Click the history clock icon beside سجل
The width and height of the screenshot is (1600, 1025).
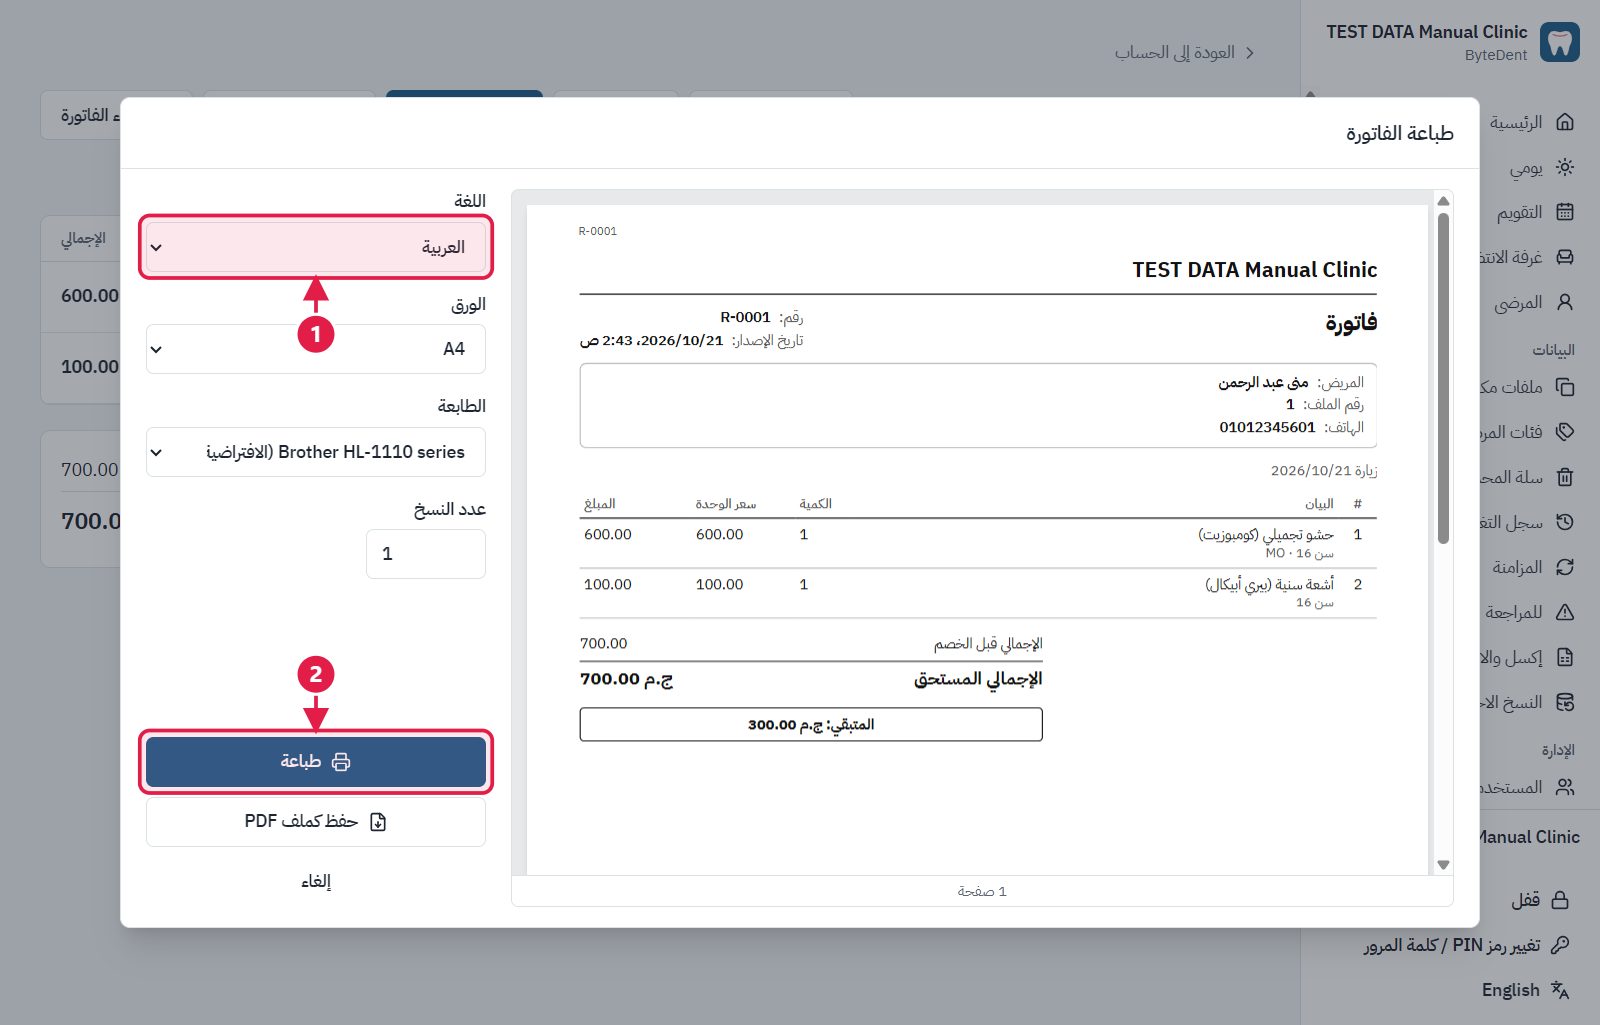[1565, 522]
